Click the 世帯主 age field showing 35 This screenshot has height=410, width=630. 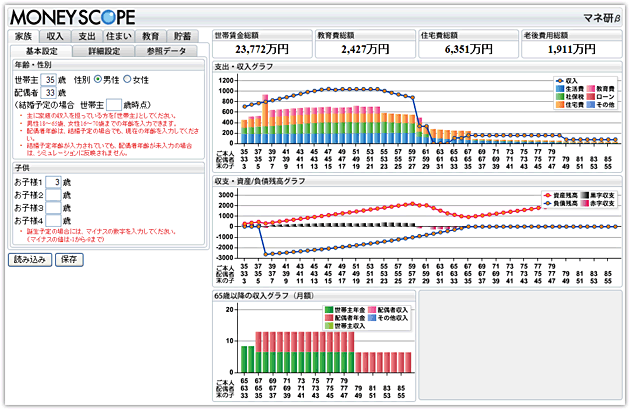49,80
